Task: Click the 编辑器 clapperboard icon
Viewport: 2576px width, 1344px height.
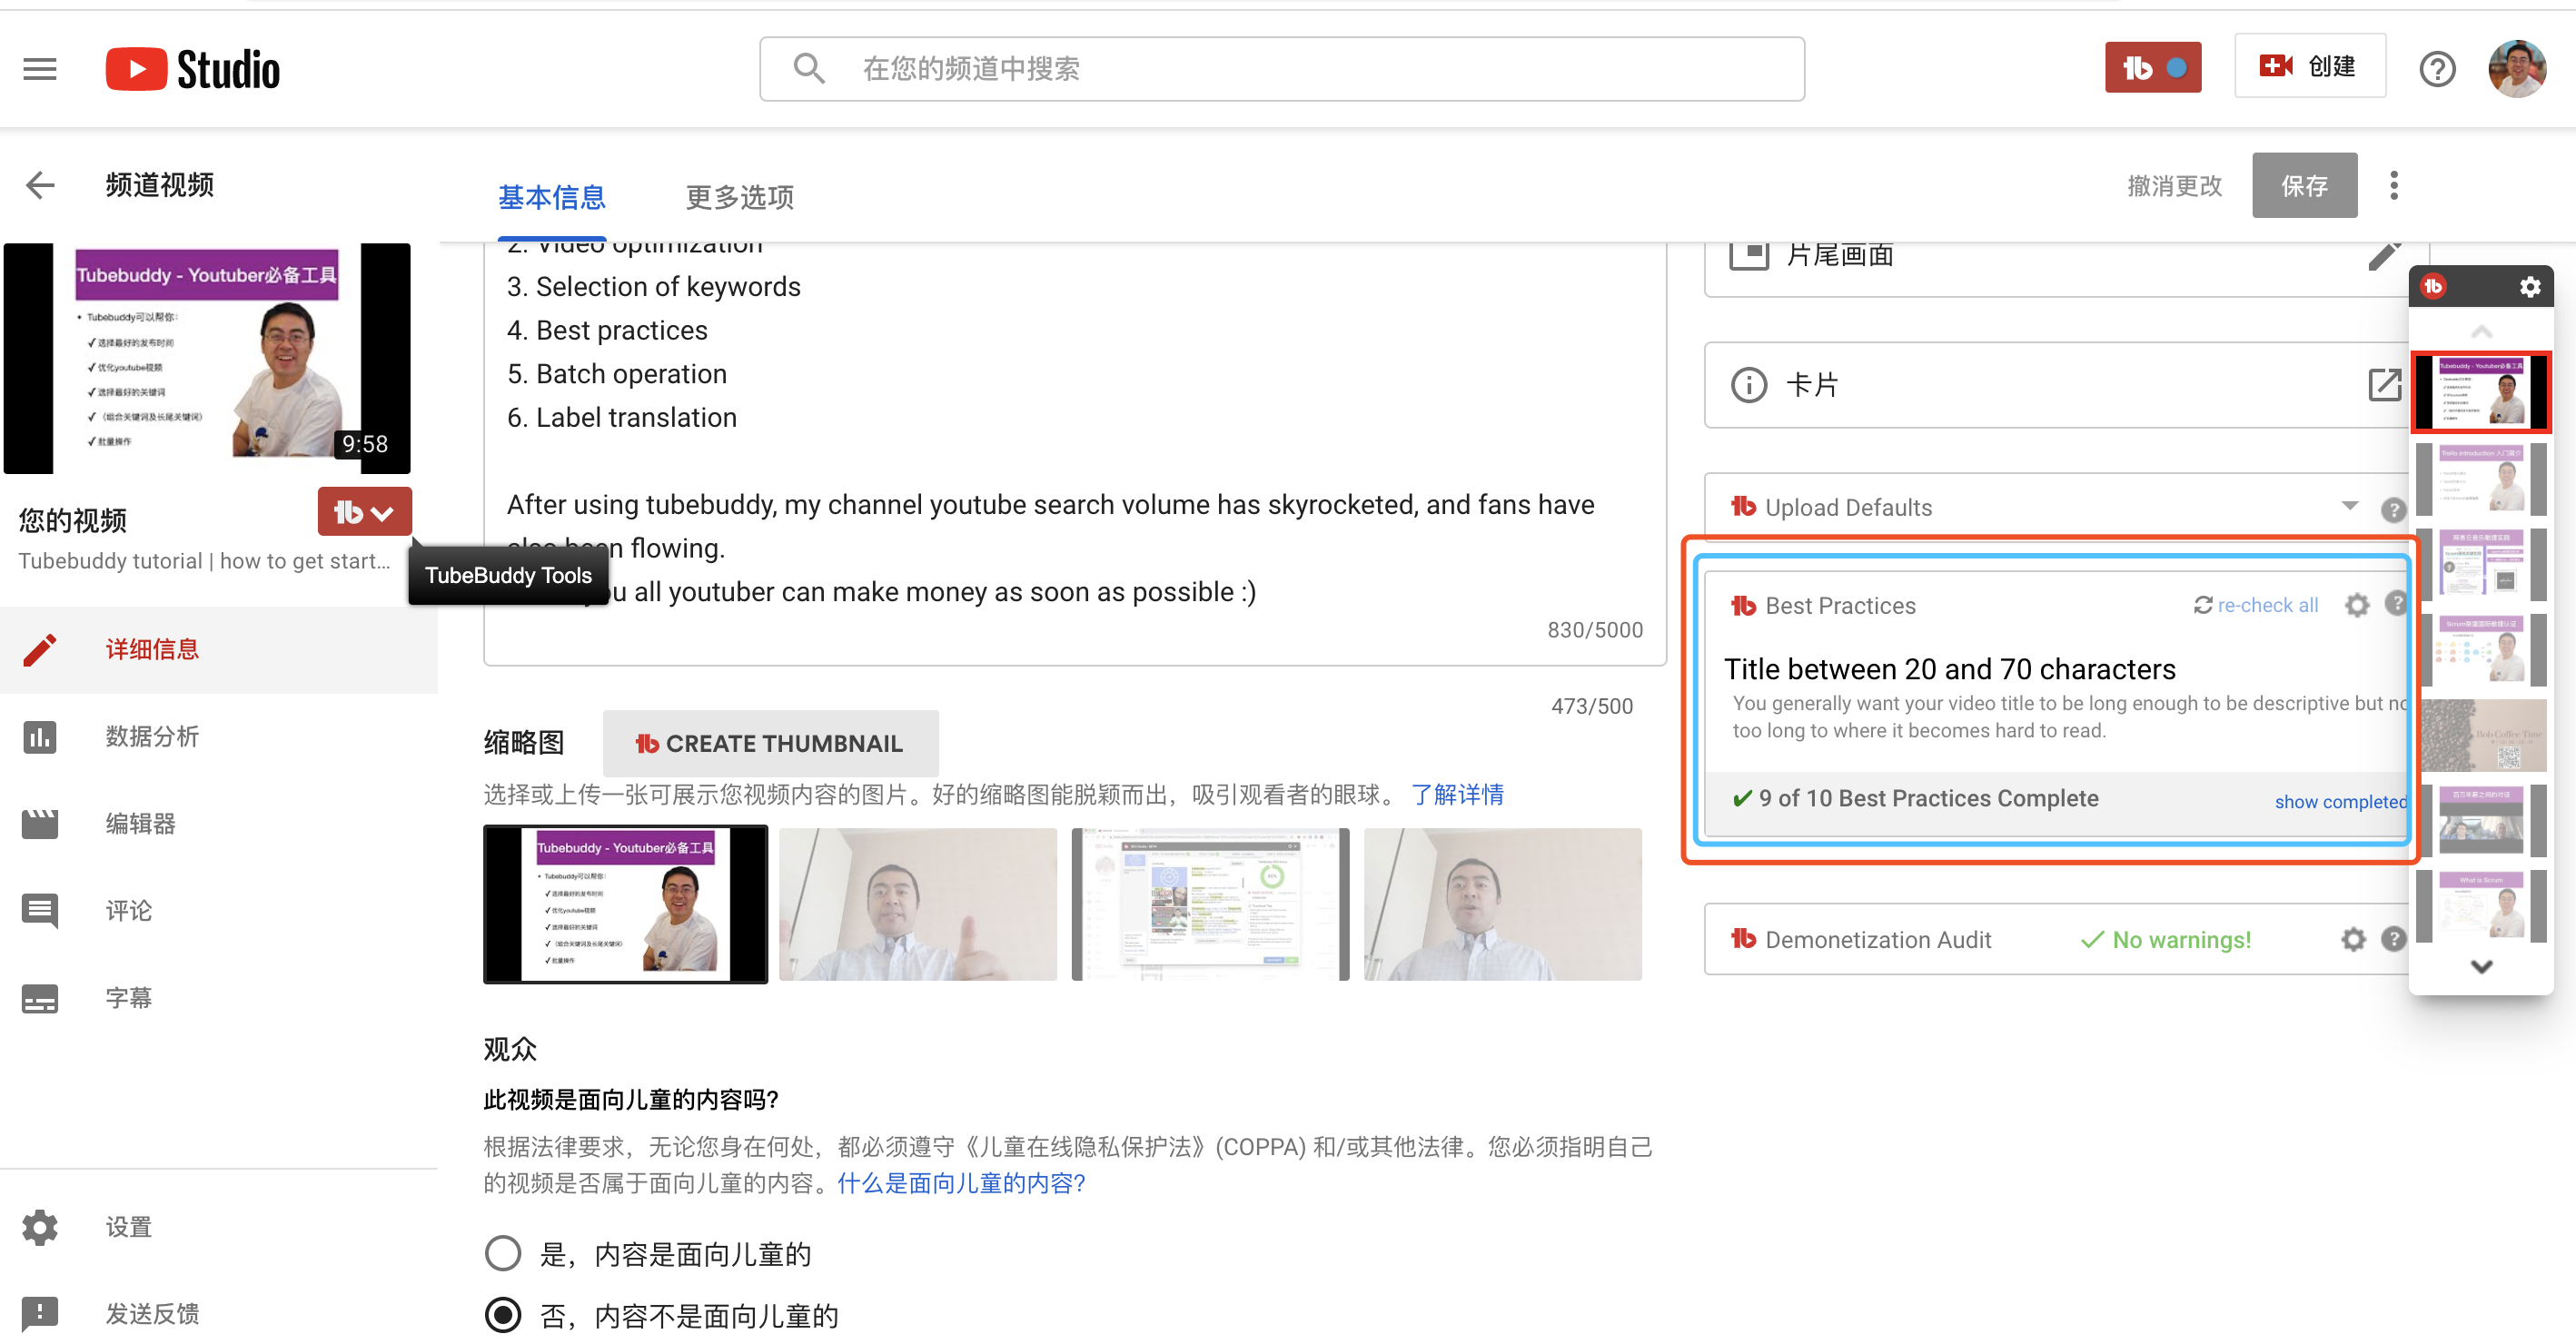Action: pos(40,824)
